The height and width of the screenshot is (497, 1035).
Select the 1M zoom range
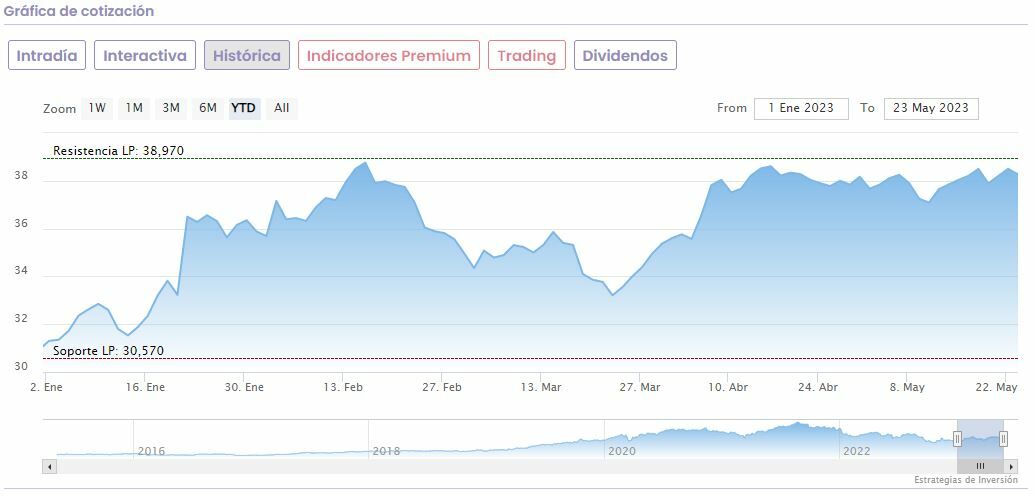point(134,108)
